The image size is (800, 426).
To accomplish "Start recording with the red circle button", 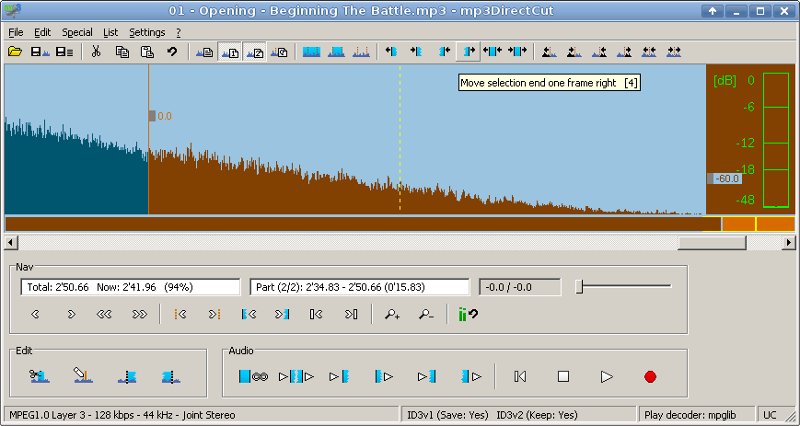I will point(650,377).
